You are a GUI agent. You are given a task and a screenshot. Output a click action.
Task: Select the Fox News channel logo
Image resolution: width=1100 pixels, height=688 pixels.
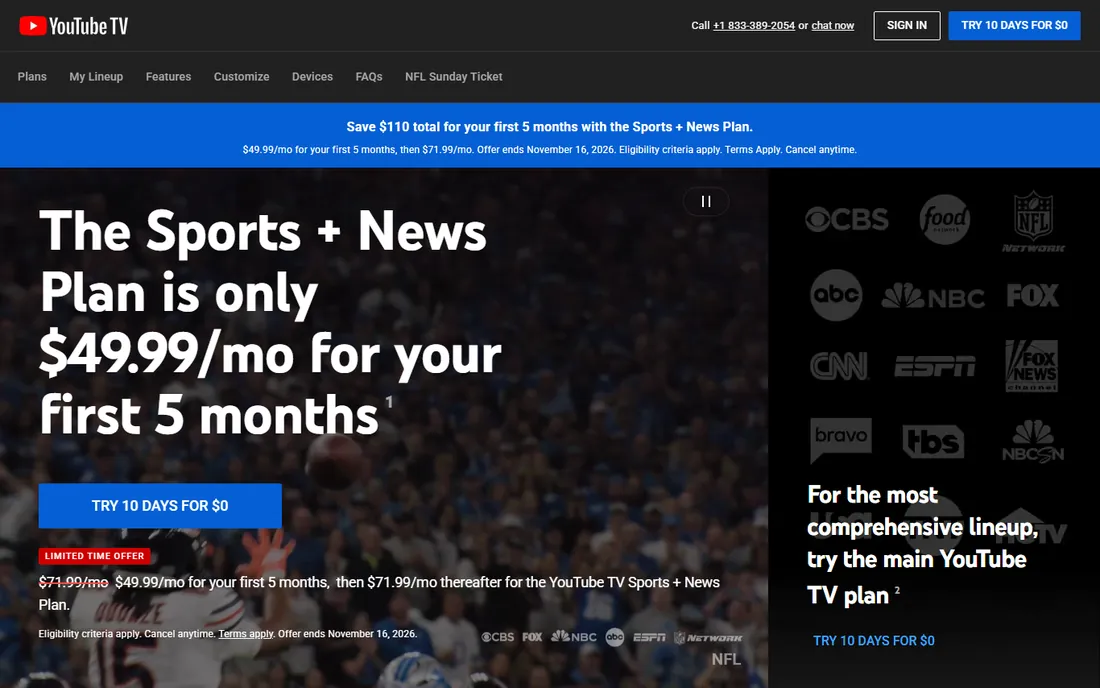click(x=1031, y=366)
